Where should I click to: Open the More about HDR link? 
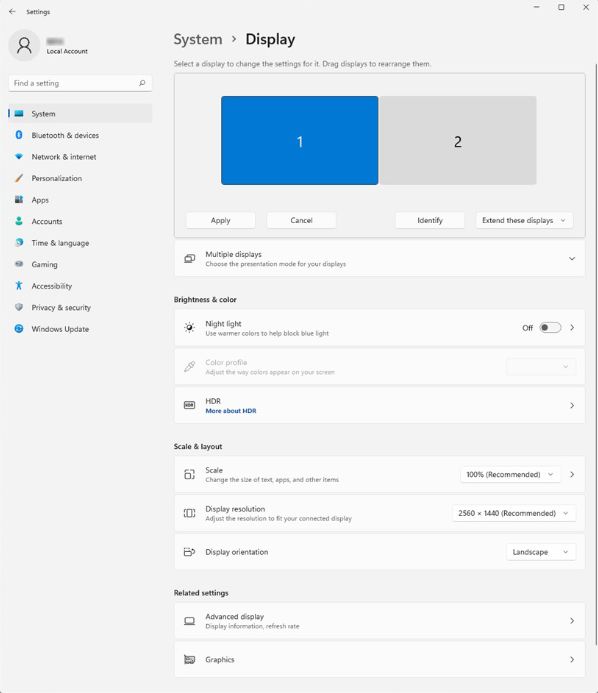231,411
